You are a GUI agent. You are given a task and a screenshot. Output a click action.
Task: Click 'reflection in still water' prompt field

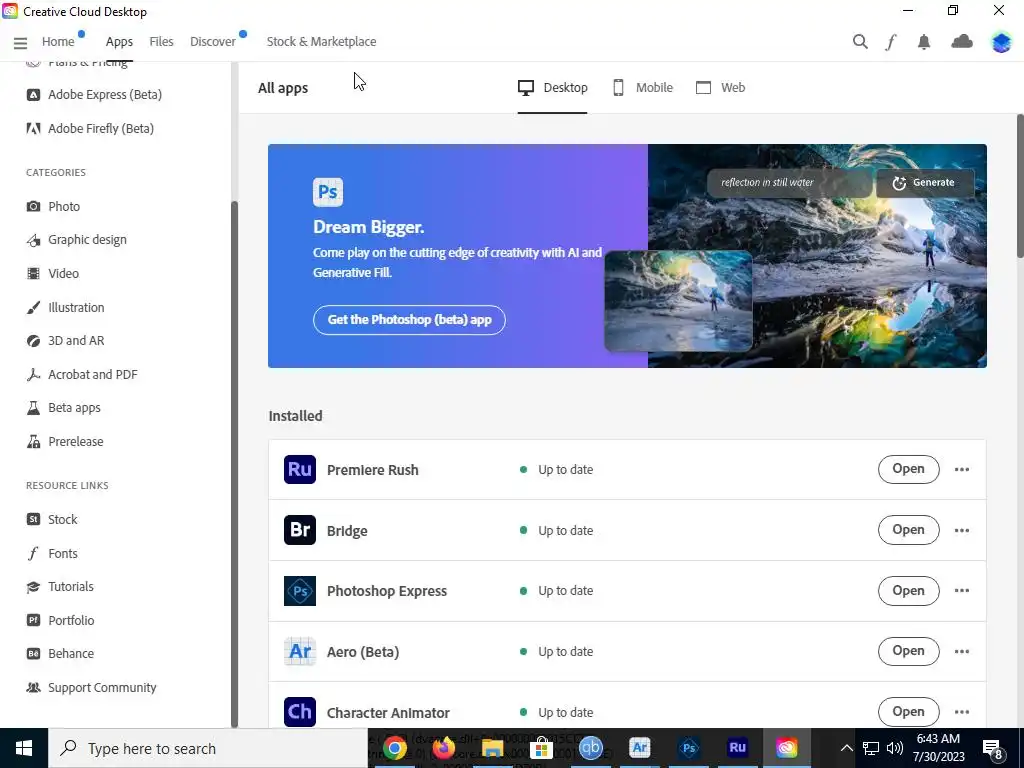tap(790, 183)
